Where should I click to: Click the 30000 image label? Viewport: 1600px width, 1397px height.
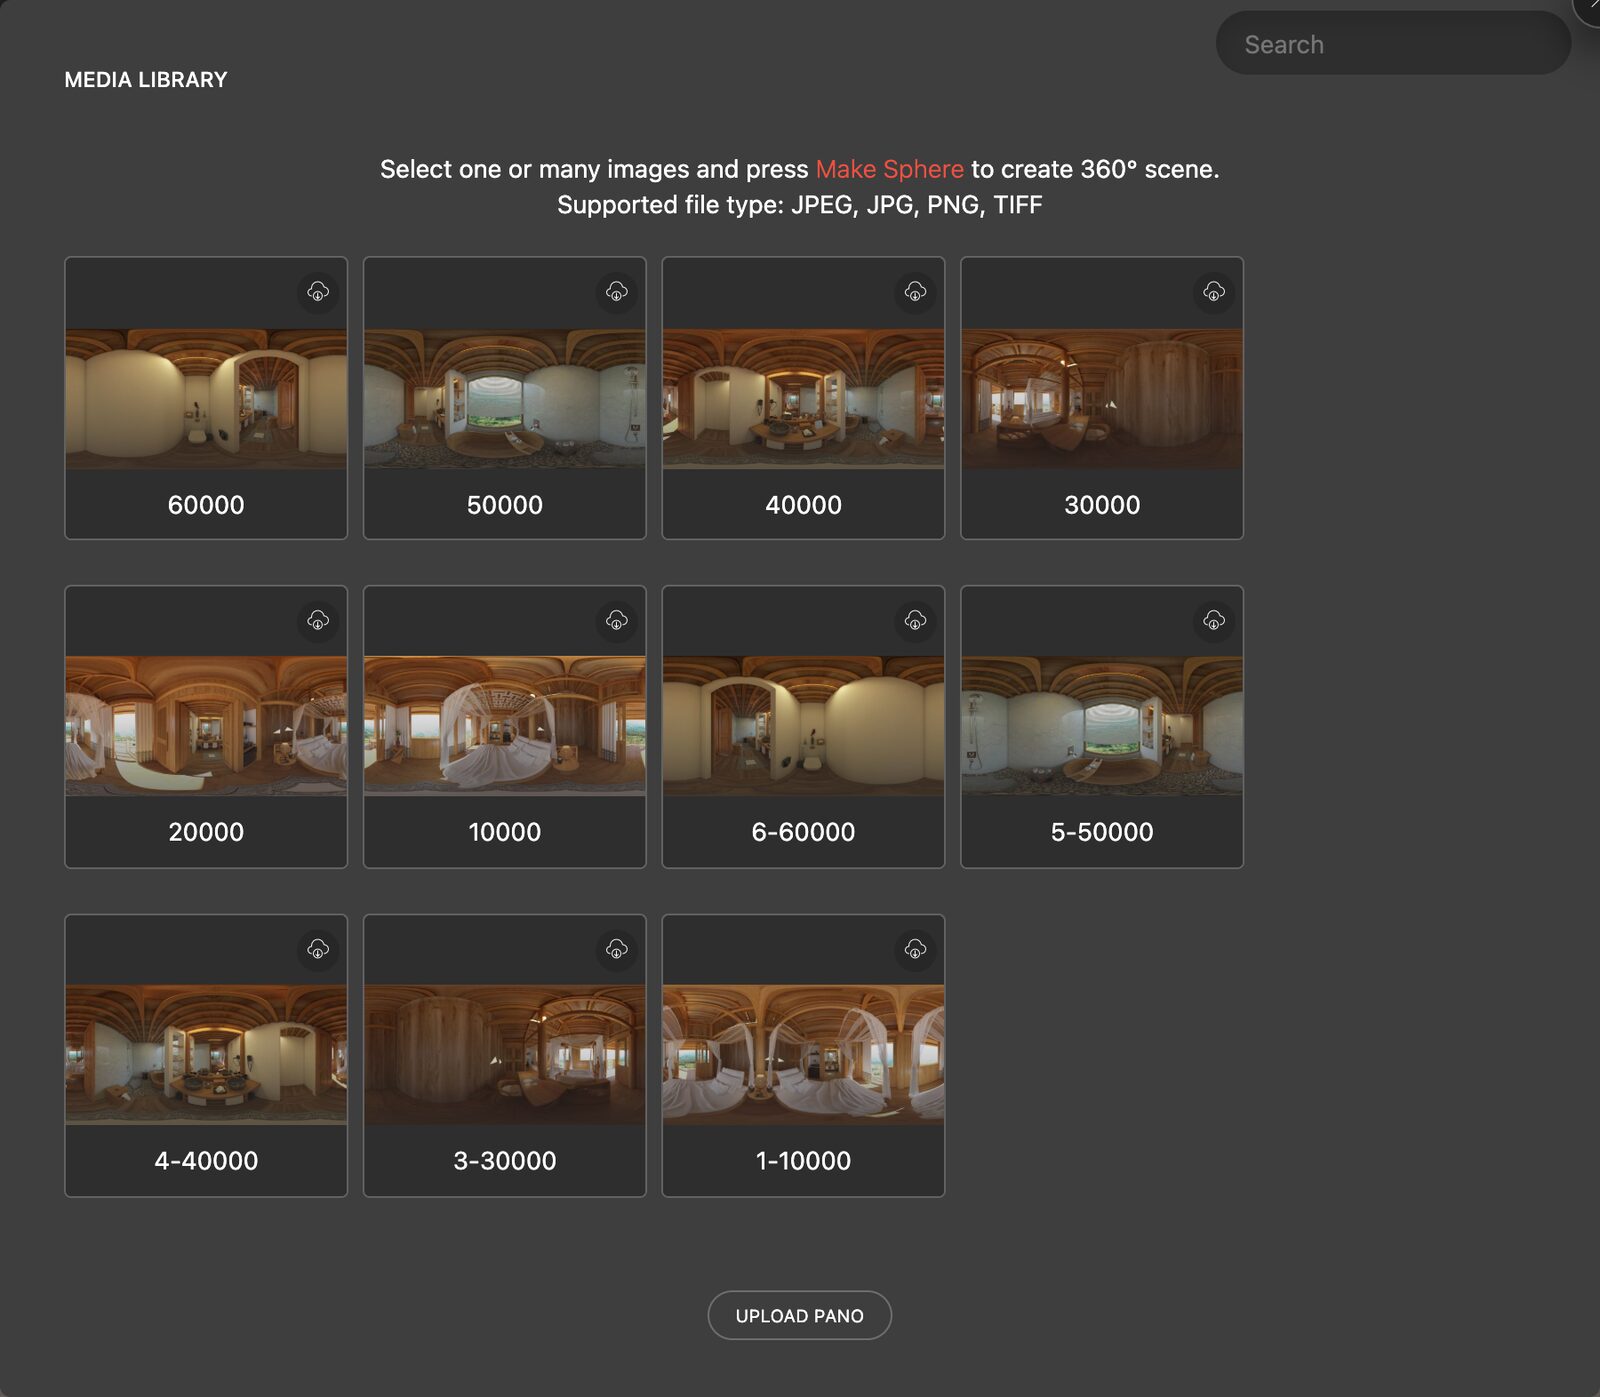coord(1102,505)
